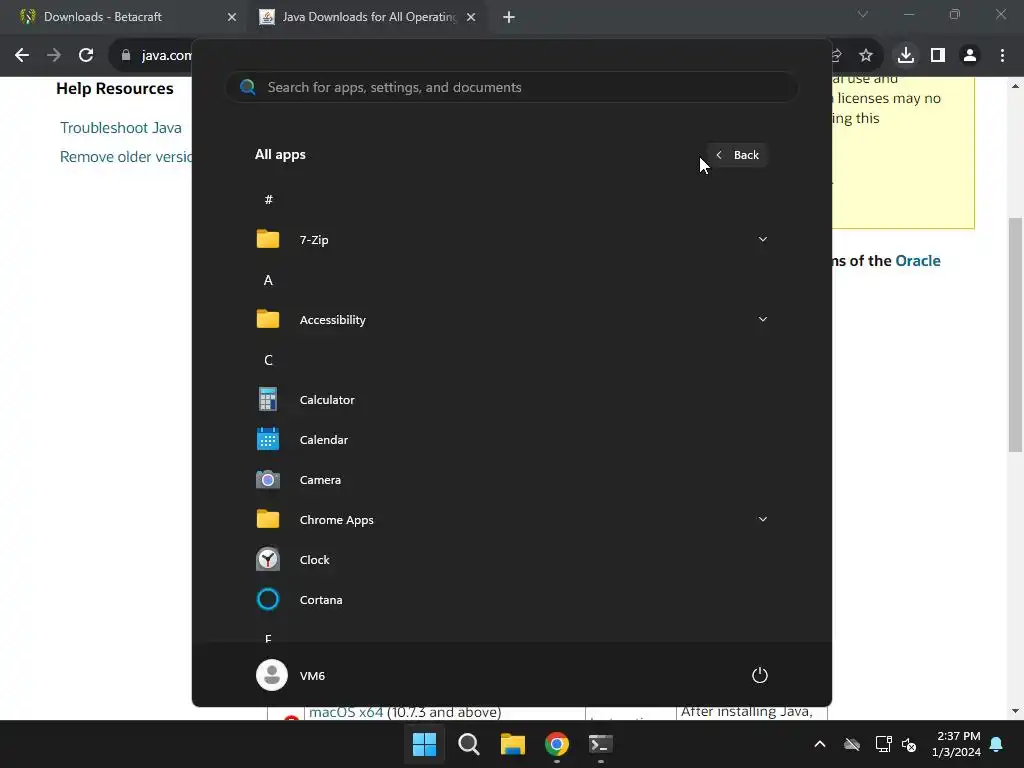Viewport: 1024px width, 768px height.
Task: Open the Calculator app
Action: coord(511,400)
